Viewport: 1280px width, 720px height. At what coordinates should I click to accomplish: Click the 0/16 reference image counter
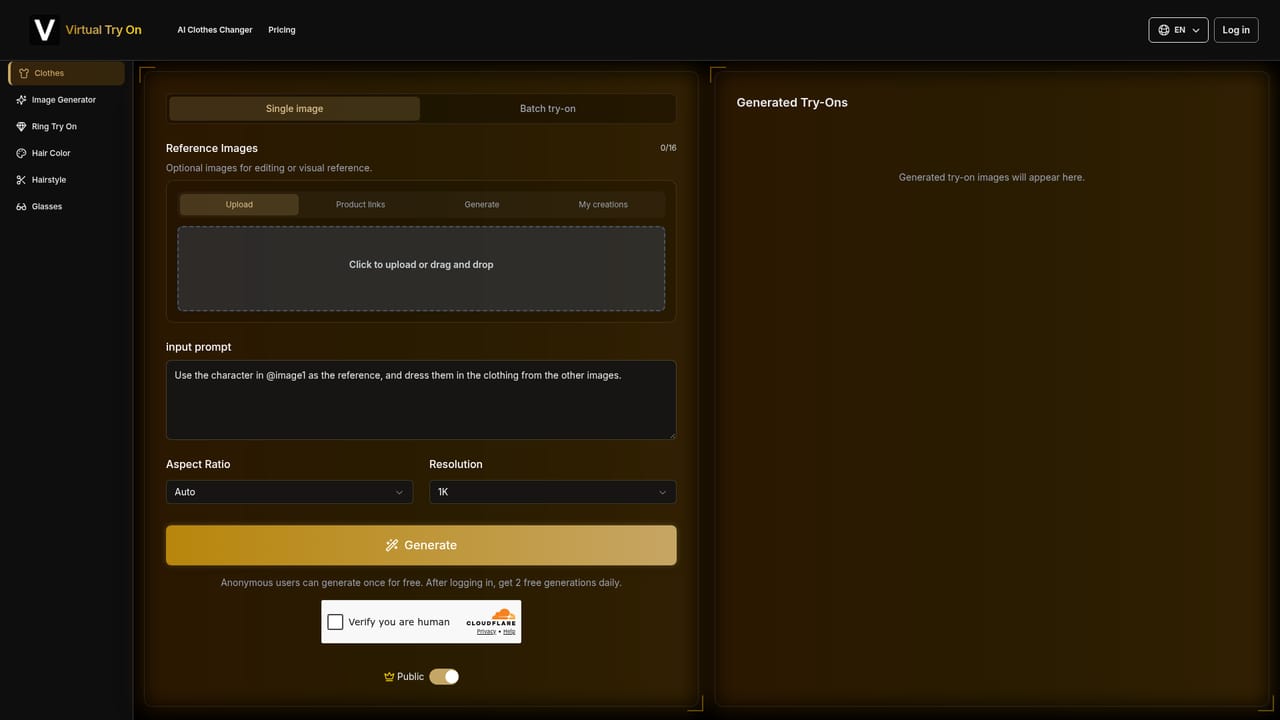(668, 148)
